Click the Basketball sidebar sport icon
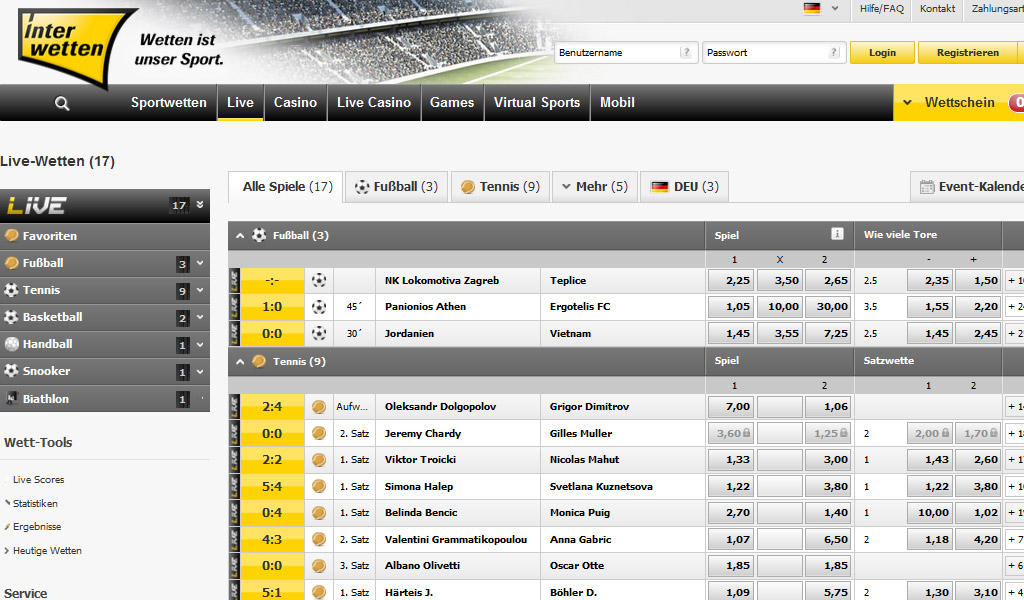Viewport: 1024px width, 600px height. coord(11,317)
